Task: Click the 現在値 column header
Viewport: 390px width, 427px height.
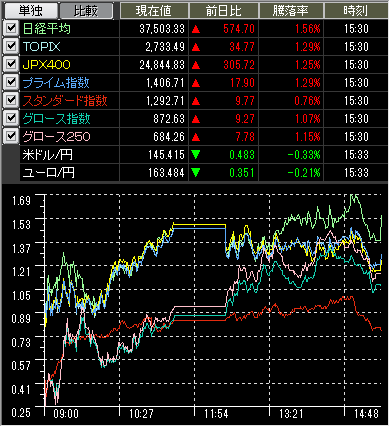Action: pos(154,11)
